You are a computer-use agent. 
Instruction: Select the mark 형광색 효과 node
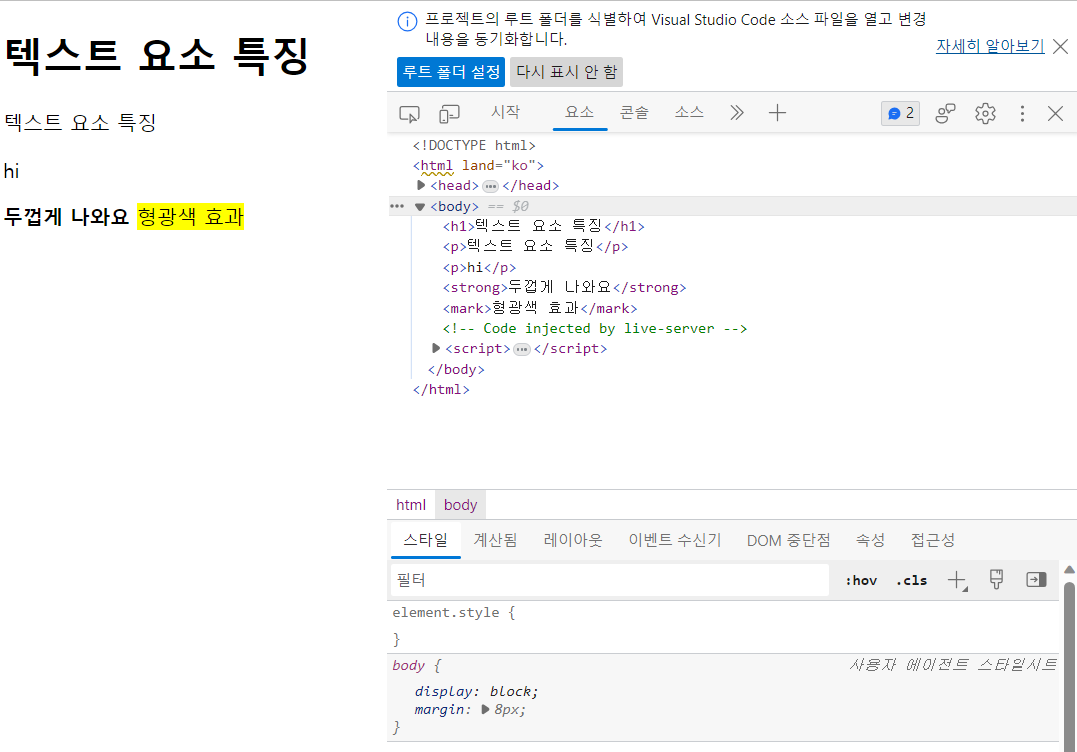[x=540, y=308]
